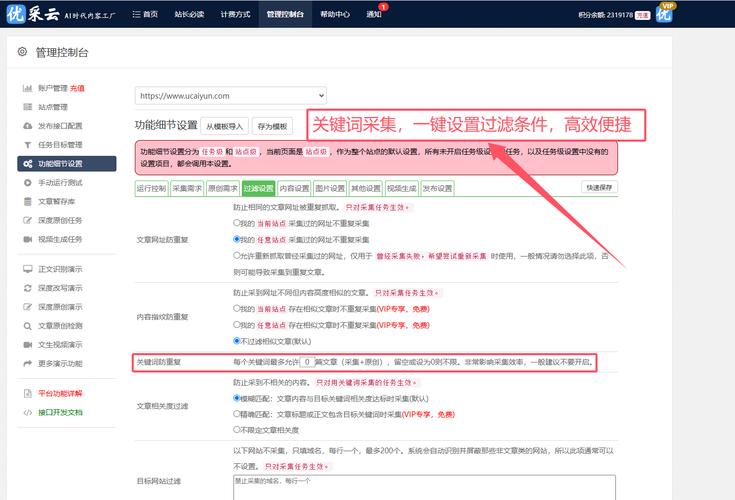Click the 文章原创检测 magnifier icon
Image resolution: width=735 pixels, height=500 pixels.
click(28, 326)
